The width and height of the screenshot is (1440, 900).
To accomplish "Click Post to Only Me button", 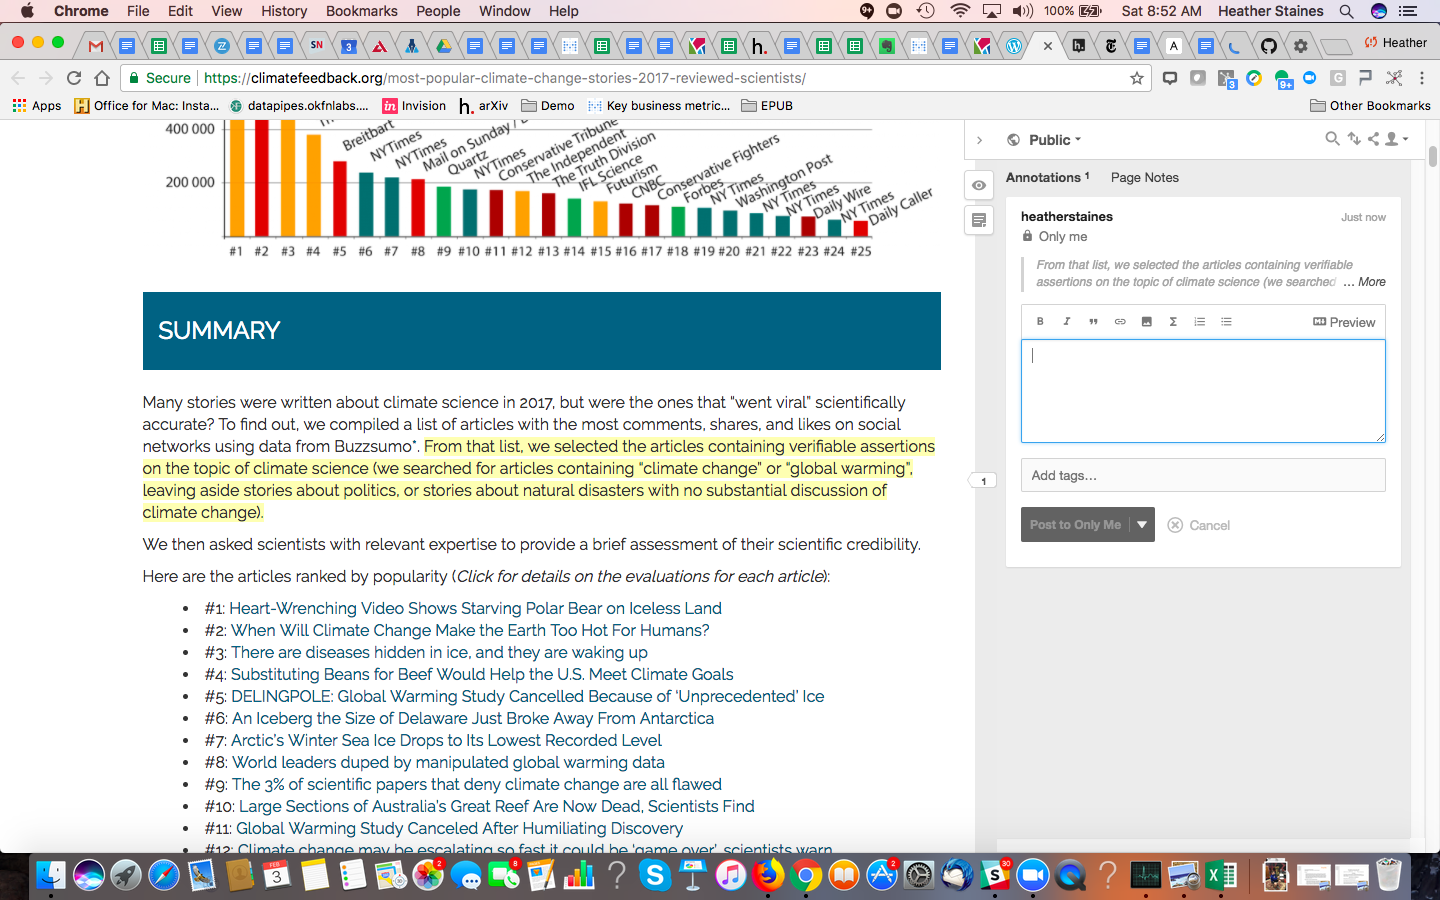I will coord(1075,525).
